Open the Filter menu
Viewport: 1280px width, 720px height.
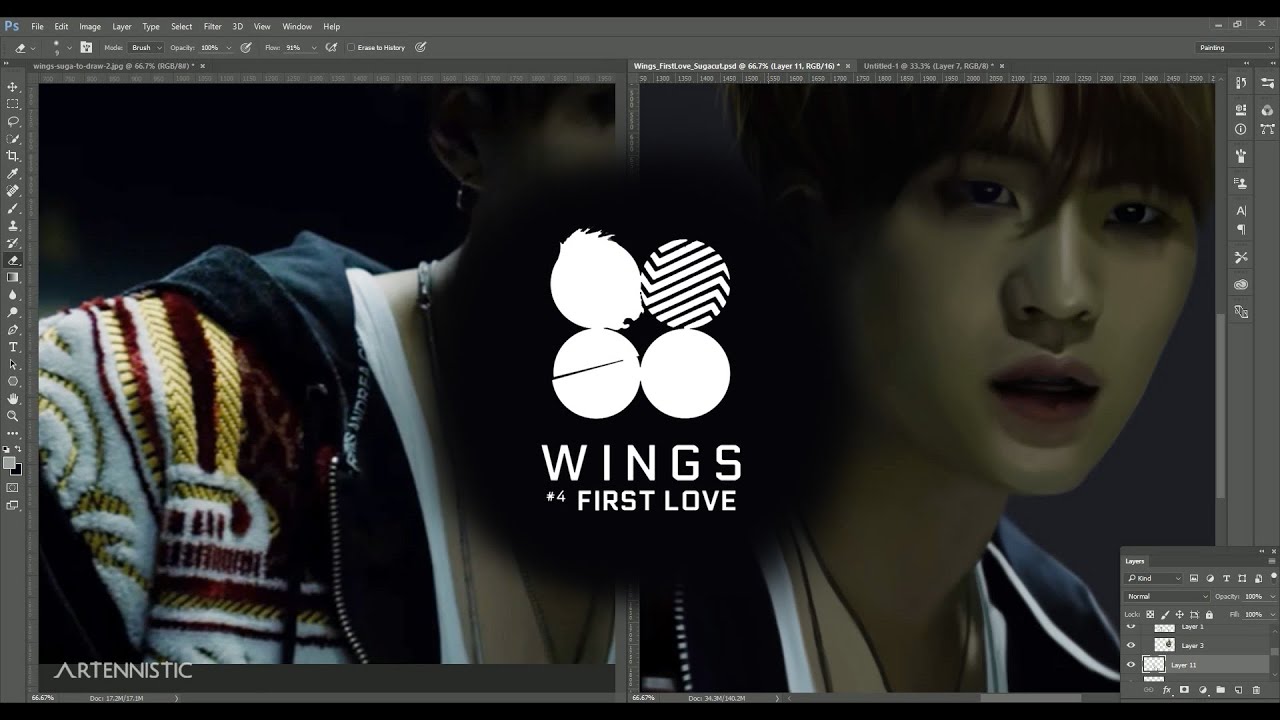(x=213, y=26)
